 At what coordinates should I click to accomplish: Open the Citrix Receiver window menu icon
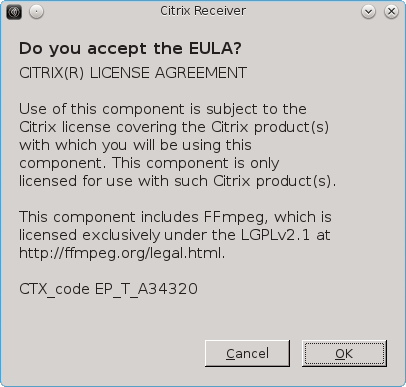[14, 12]
